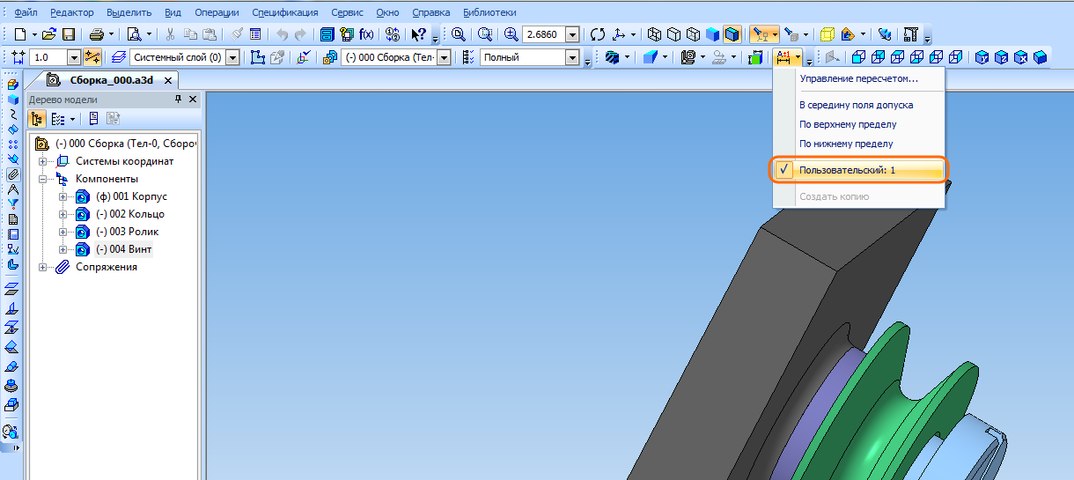The image size is (1074, 480).
Task: Select В середину поля допуска option
Action: 855,104
